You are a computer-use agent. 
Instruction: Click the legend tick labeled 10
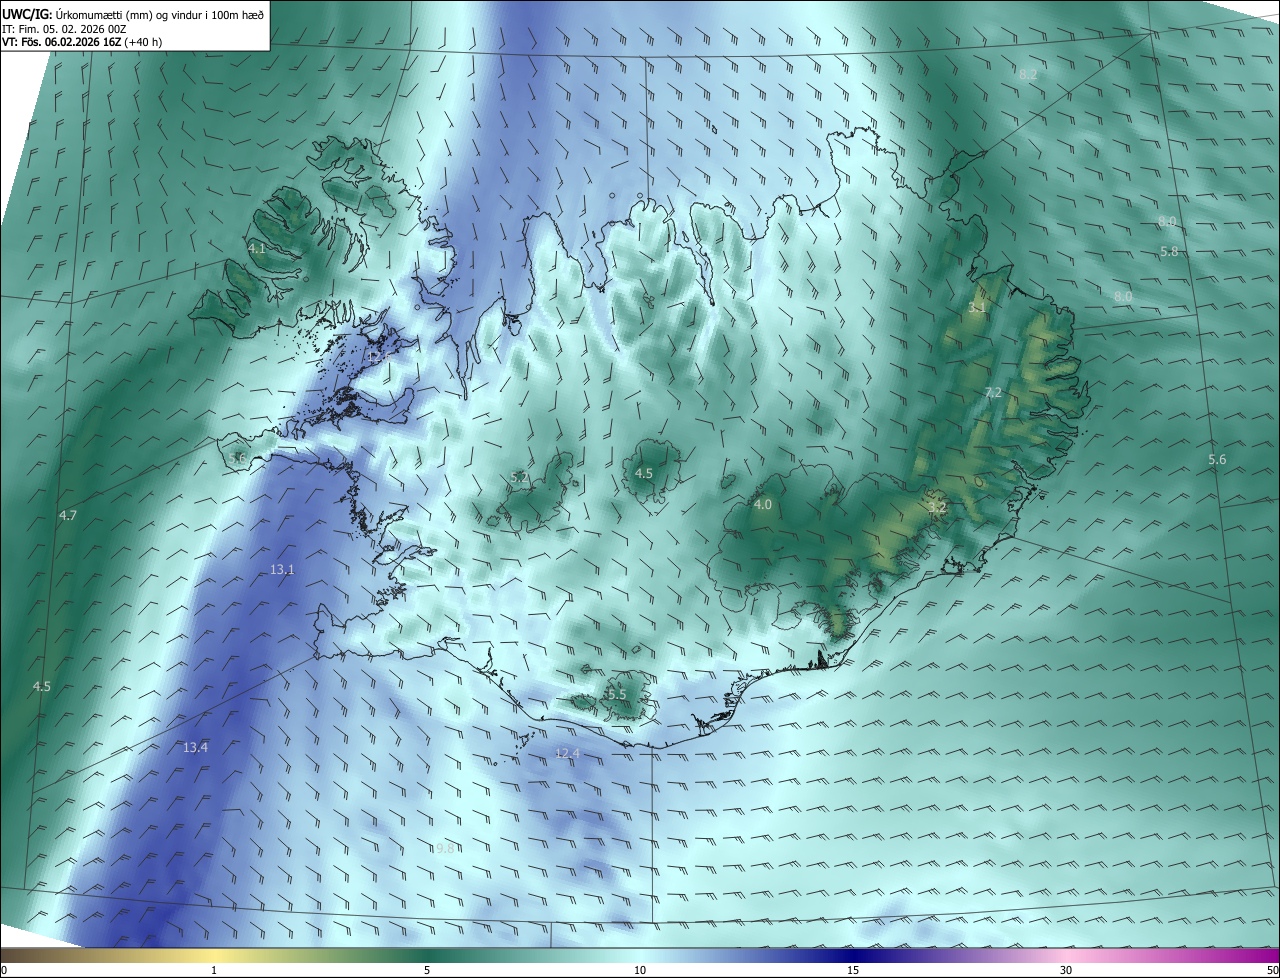(x=640, y=970)
